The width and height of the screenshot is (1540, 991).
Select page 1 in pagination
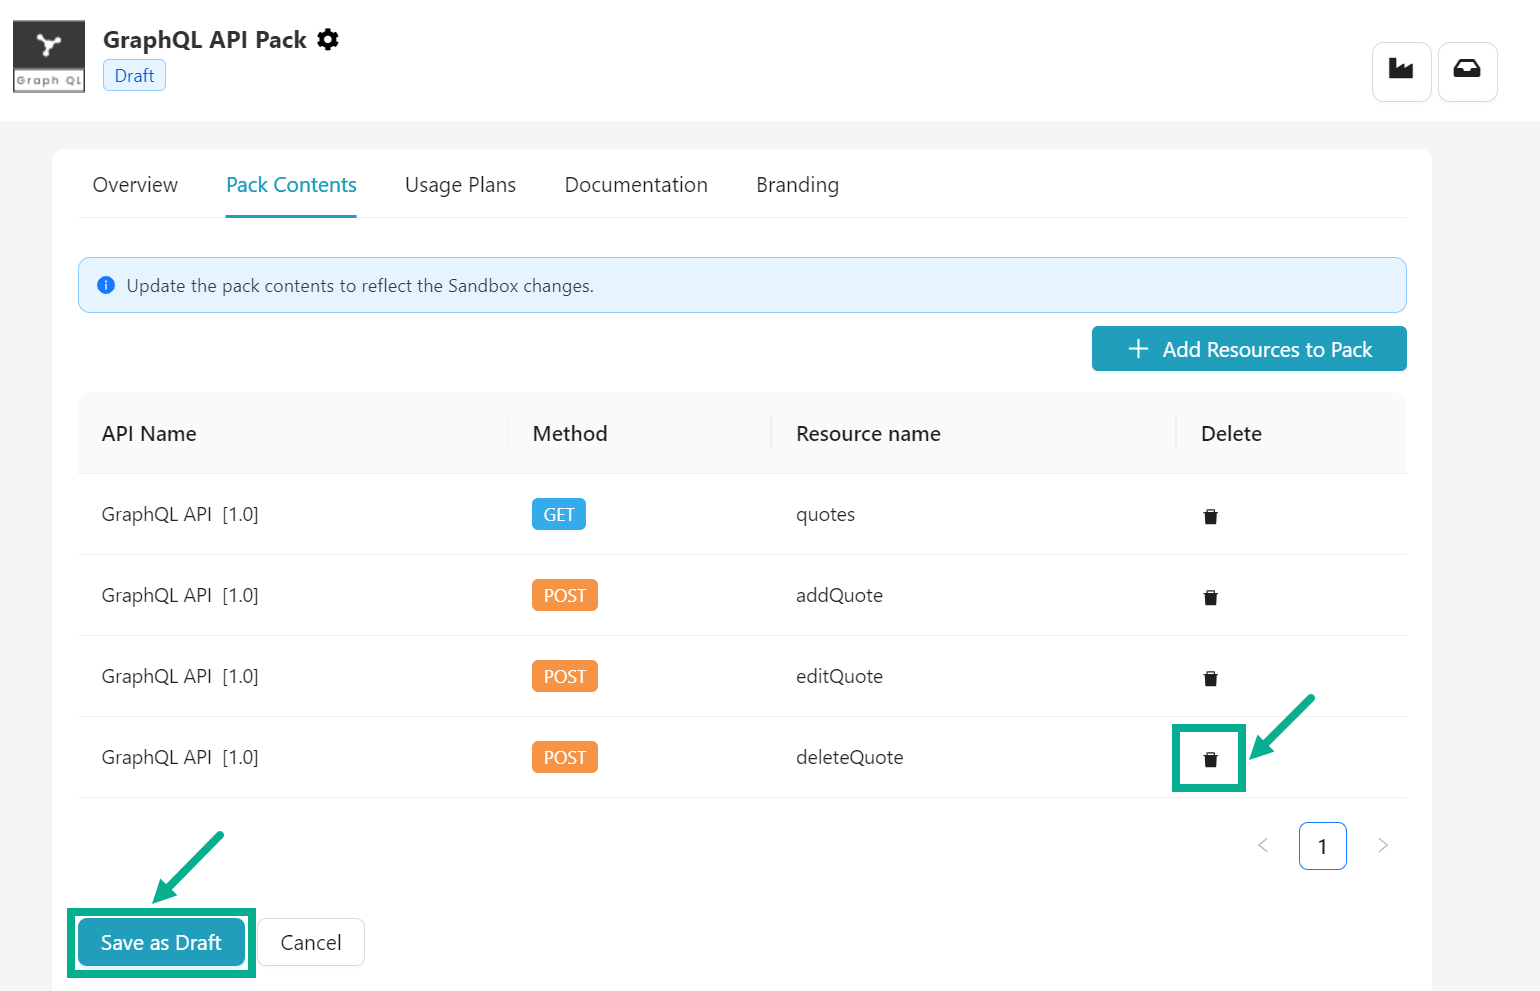[x=1322, y=845]
